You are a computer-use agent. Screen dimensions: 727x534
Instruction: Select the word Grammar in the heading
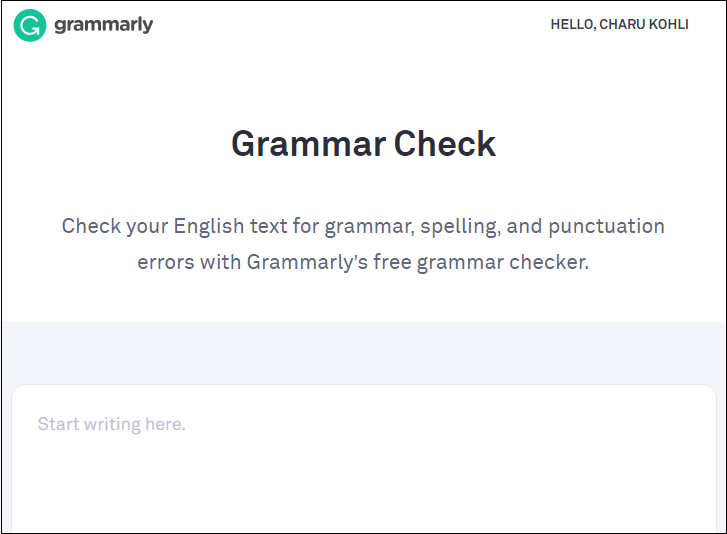click(x=308, y=144)
